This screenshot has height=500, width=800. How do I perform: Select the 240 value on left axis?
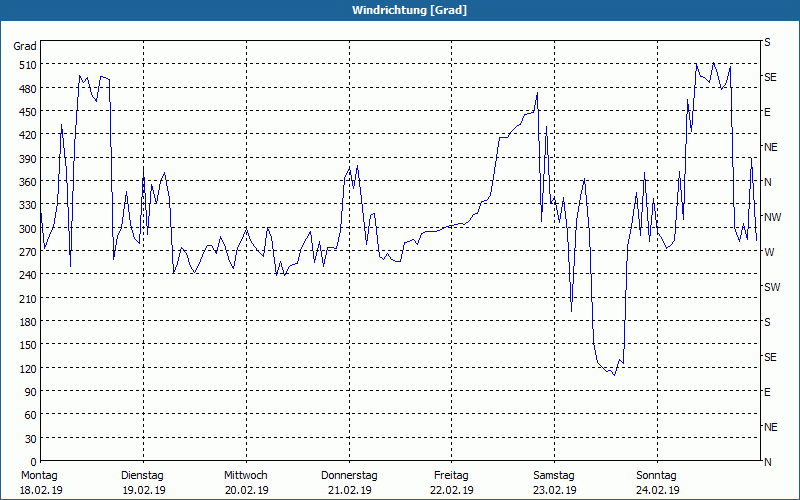tap(29, 275)
